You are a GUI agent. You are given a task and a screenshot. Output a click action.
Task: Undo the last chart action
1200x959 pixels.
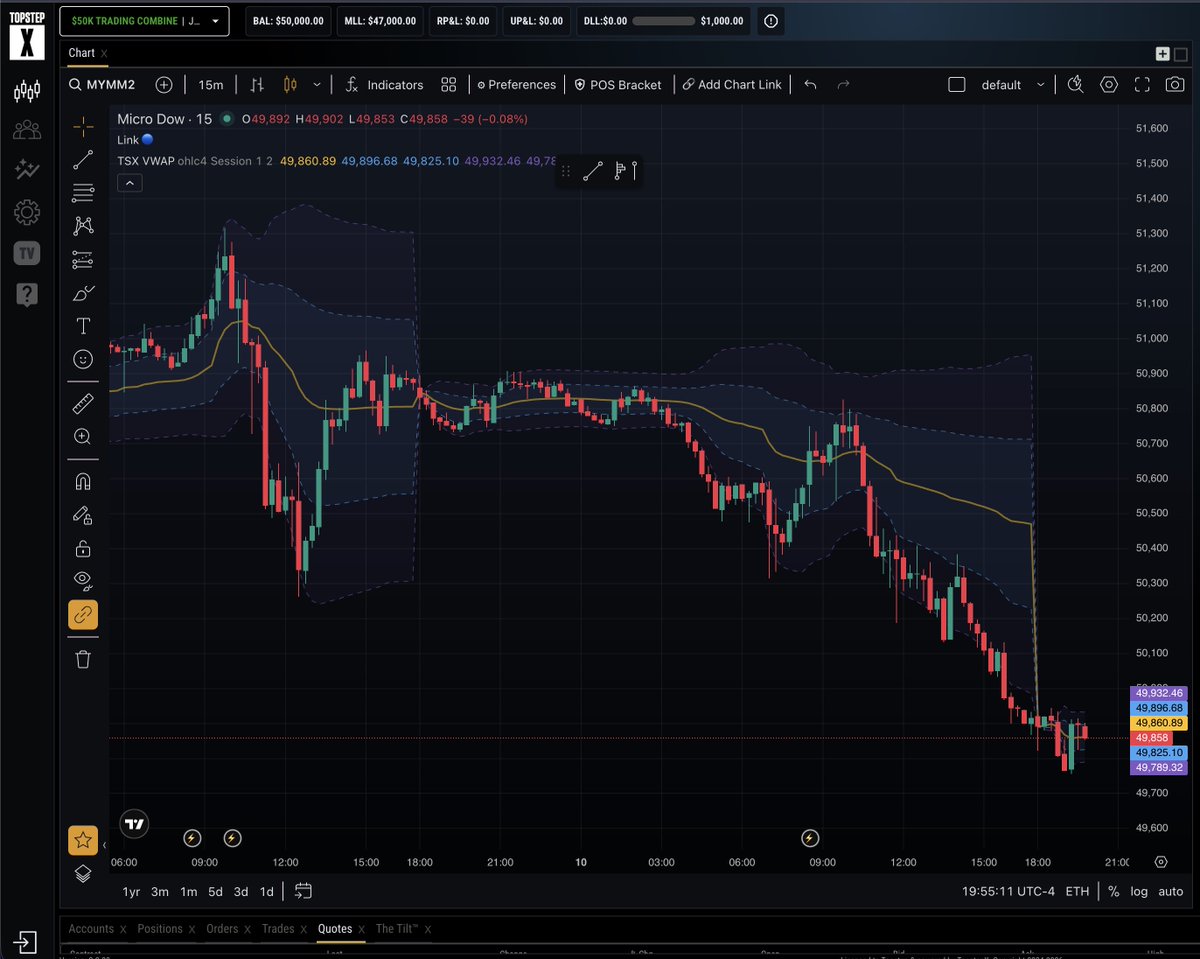click(x=810, y=85)
